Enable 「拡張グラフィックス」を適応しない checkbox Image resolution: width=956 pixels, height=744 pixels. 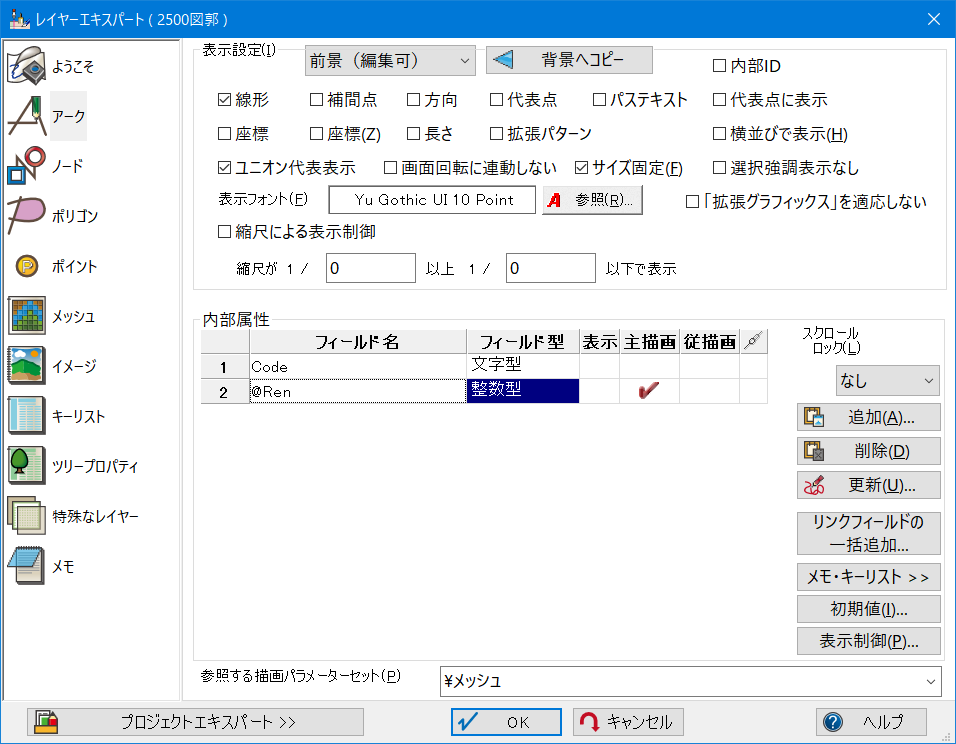pyautogui.click(x=693, y=201)
